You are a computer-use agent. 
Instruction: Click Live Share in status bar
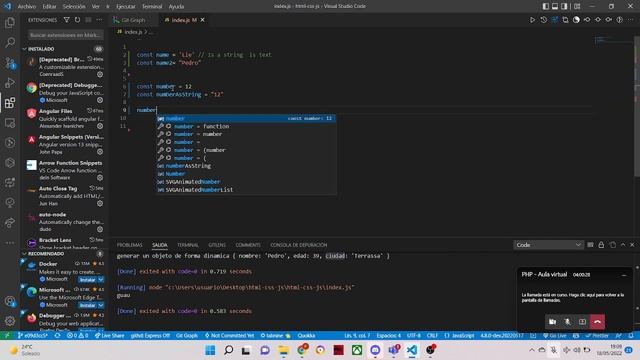tap(109, 336)
